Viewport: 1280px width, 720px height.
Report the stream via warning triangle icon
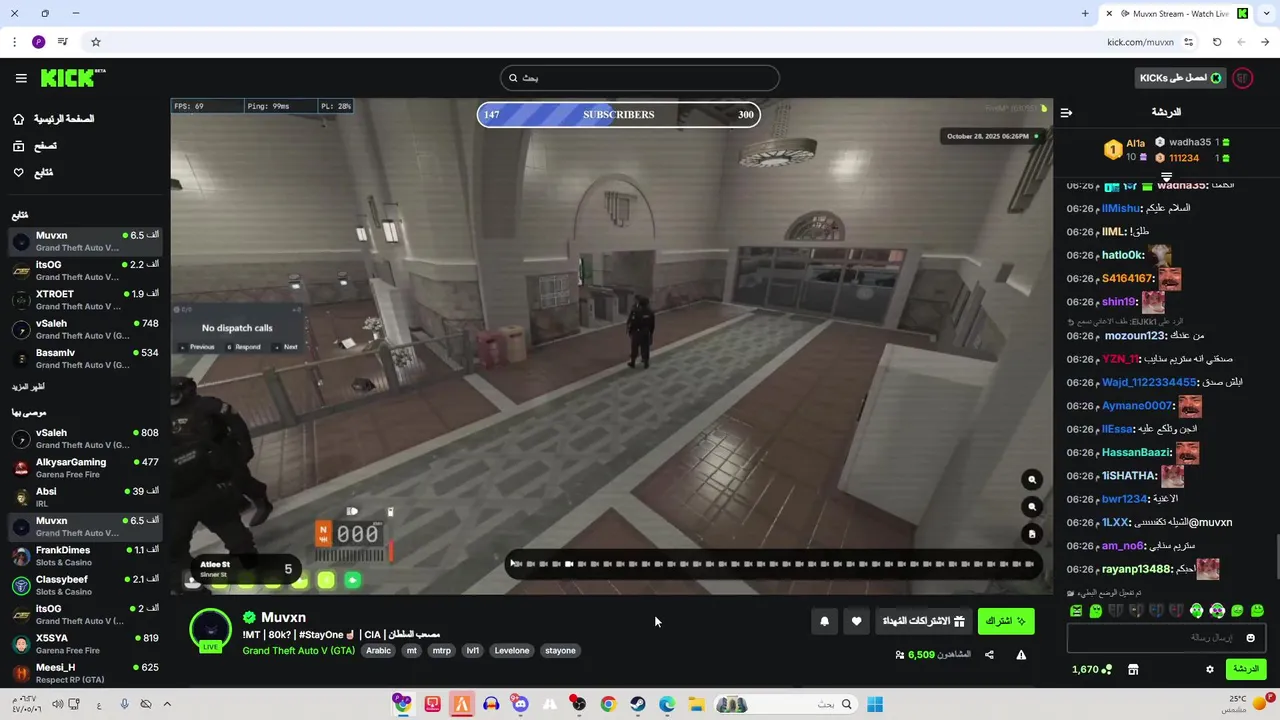click(x=1021, y=655)
